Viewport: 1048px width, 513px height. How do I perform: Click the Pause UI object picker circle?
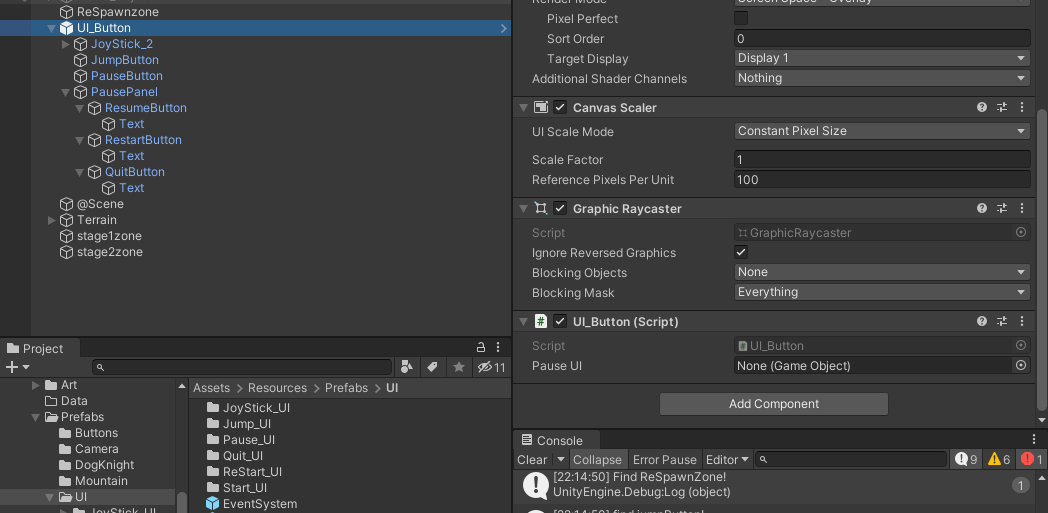[x=1021, y=365]
